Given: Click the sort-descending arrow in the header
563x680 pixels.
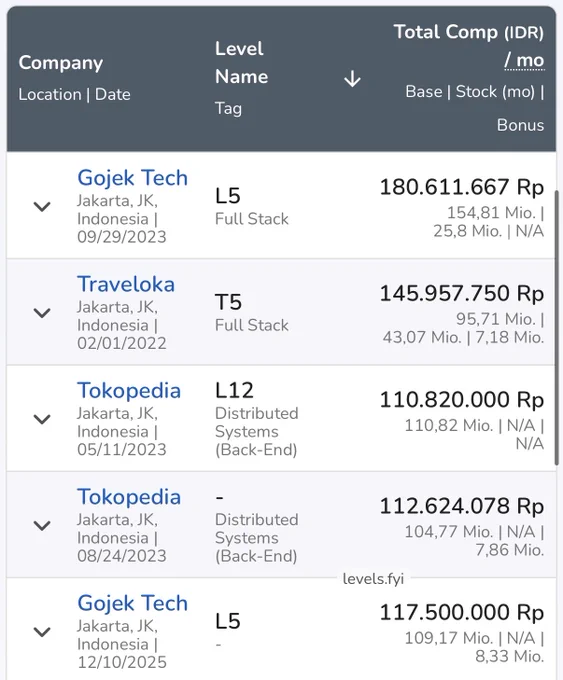Looking at the screenshot, I should [352, 79].
